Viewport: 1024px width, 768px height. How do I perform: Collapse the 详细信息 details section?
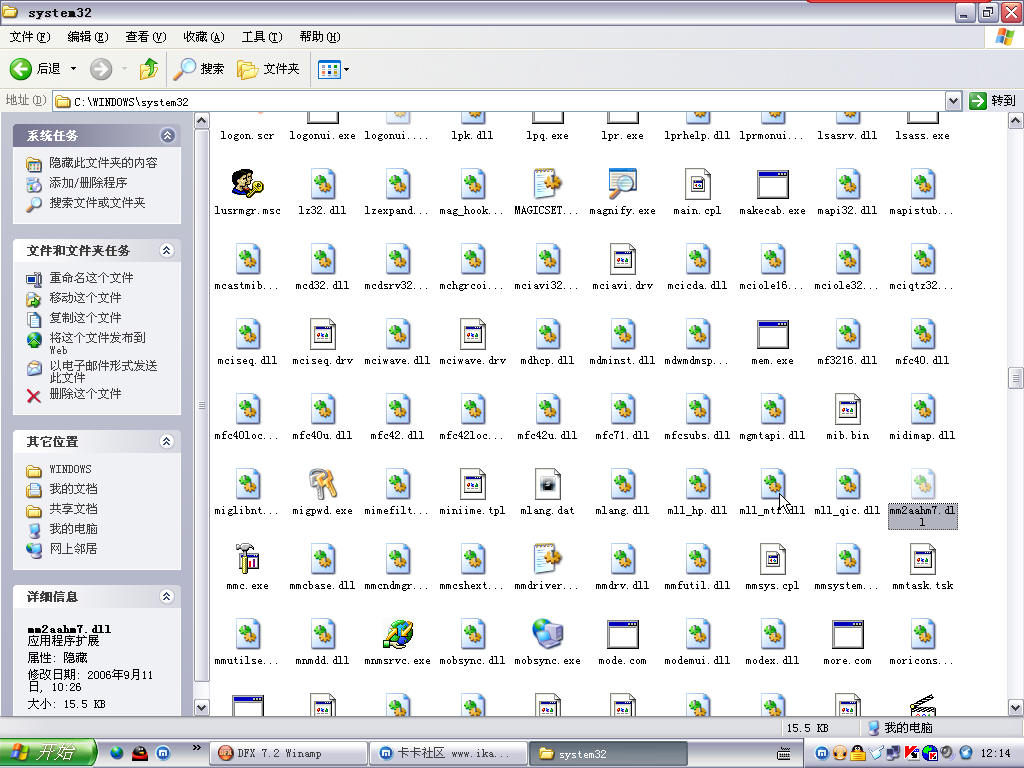(x=167, y=596)
